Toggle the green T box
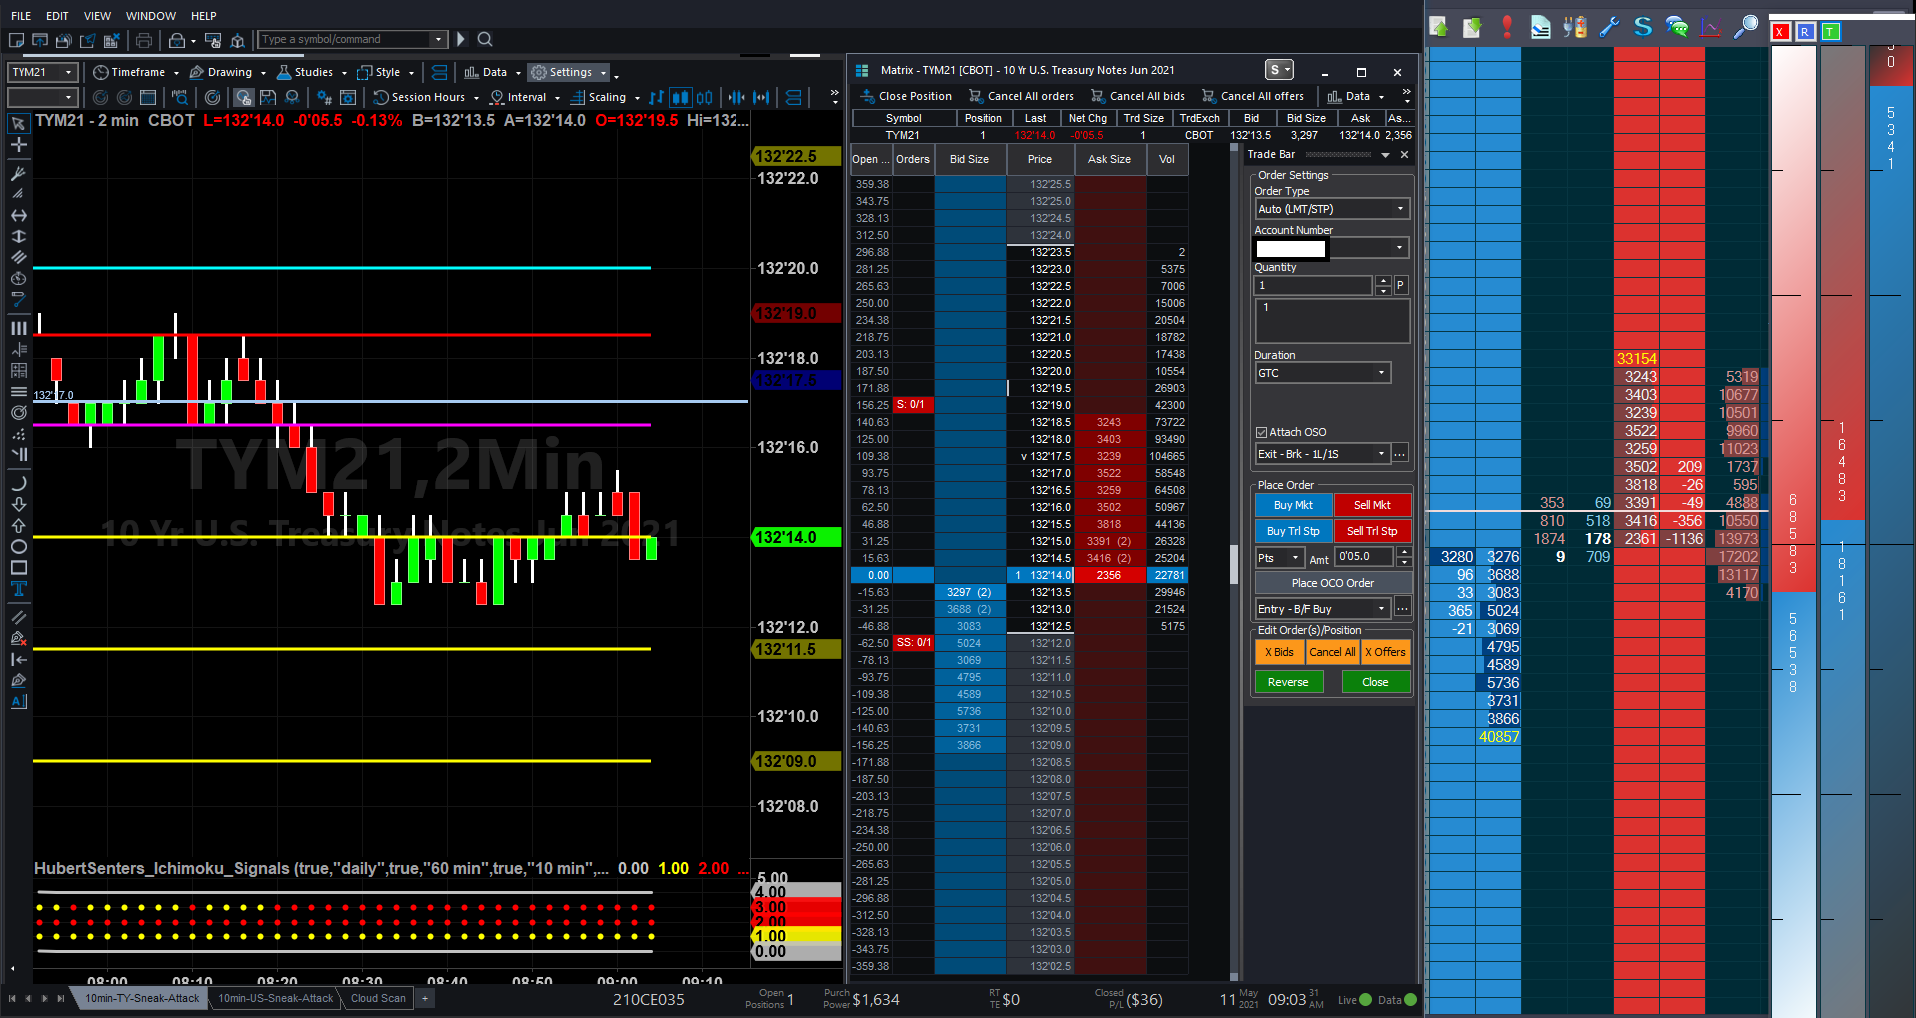 tap(1830, 32)
